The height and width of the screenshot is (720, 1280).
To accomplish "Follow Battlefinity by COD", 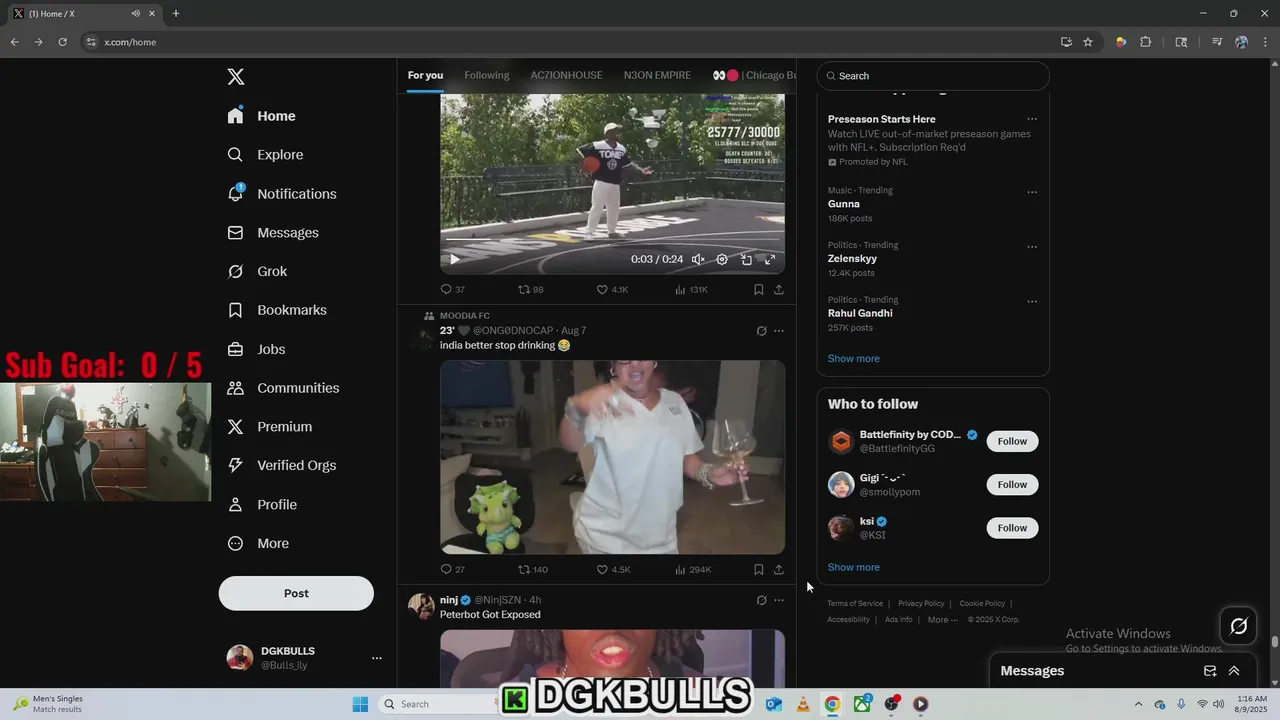I will (1012, 441).
